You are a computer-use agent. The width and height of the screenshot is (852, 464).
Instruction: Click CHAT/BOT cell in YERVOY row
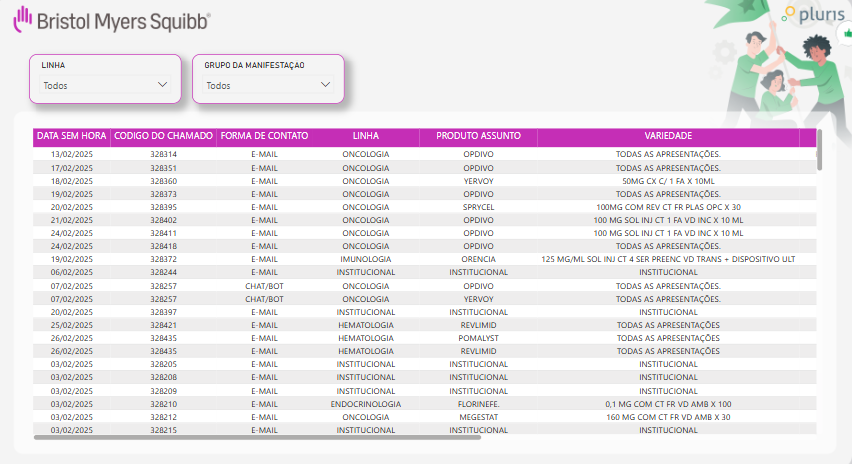pos(264,299)
